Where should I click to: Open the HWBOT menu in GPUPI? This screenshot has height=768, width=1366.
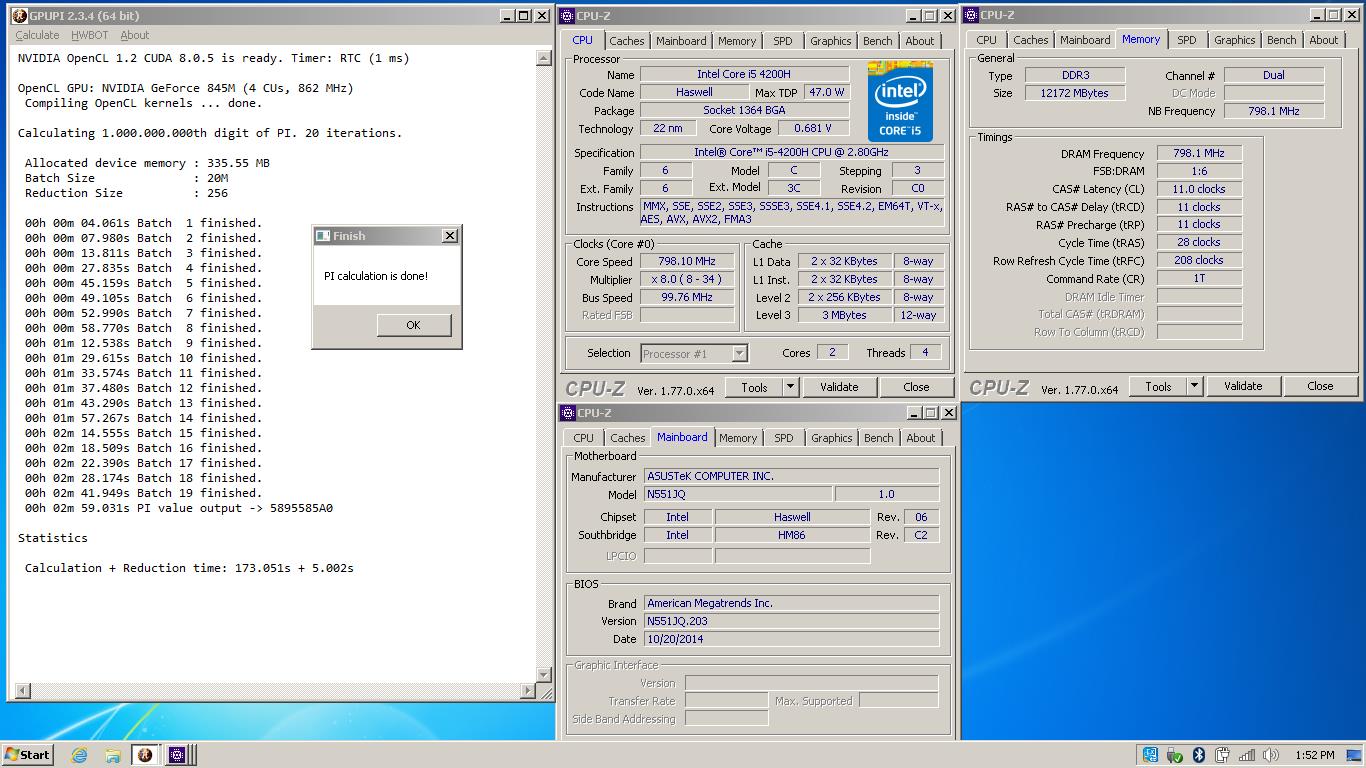click(90, 35)
